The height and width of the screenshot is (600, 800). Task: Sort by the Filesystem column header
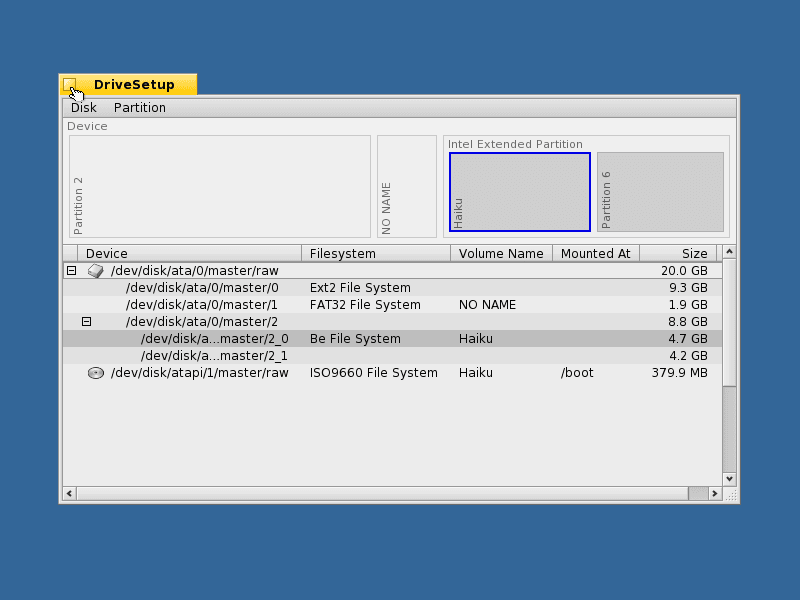pyautogui.click(x=376, y=254)
